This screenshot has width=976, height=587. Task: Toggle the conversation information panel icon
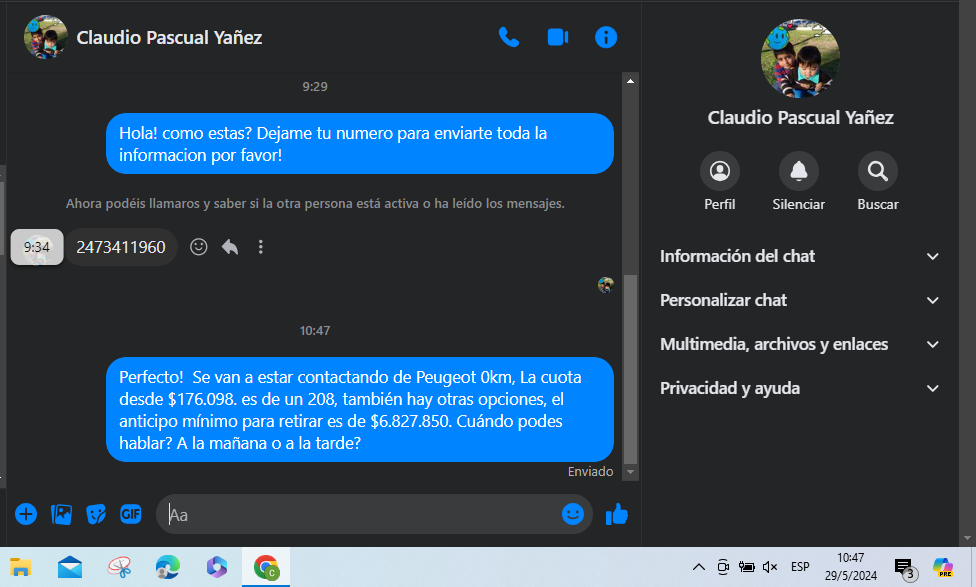(606, 37)
